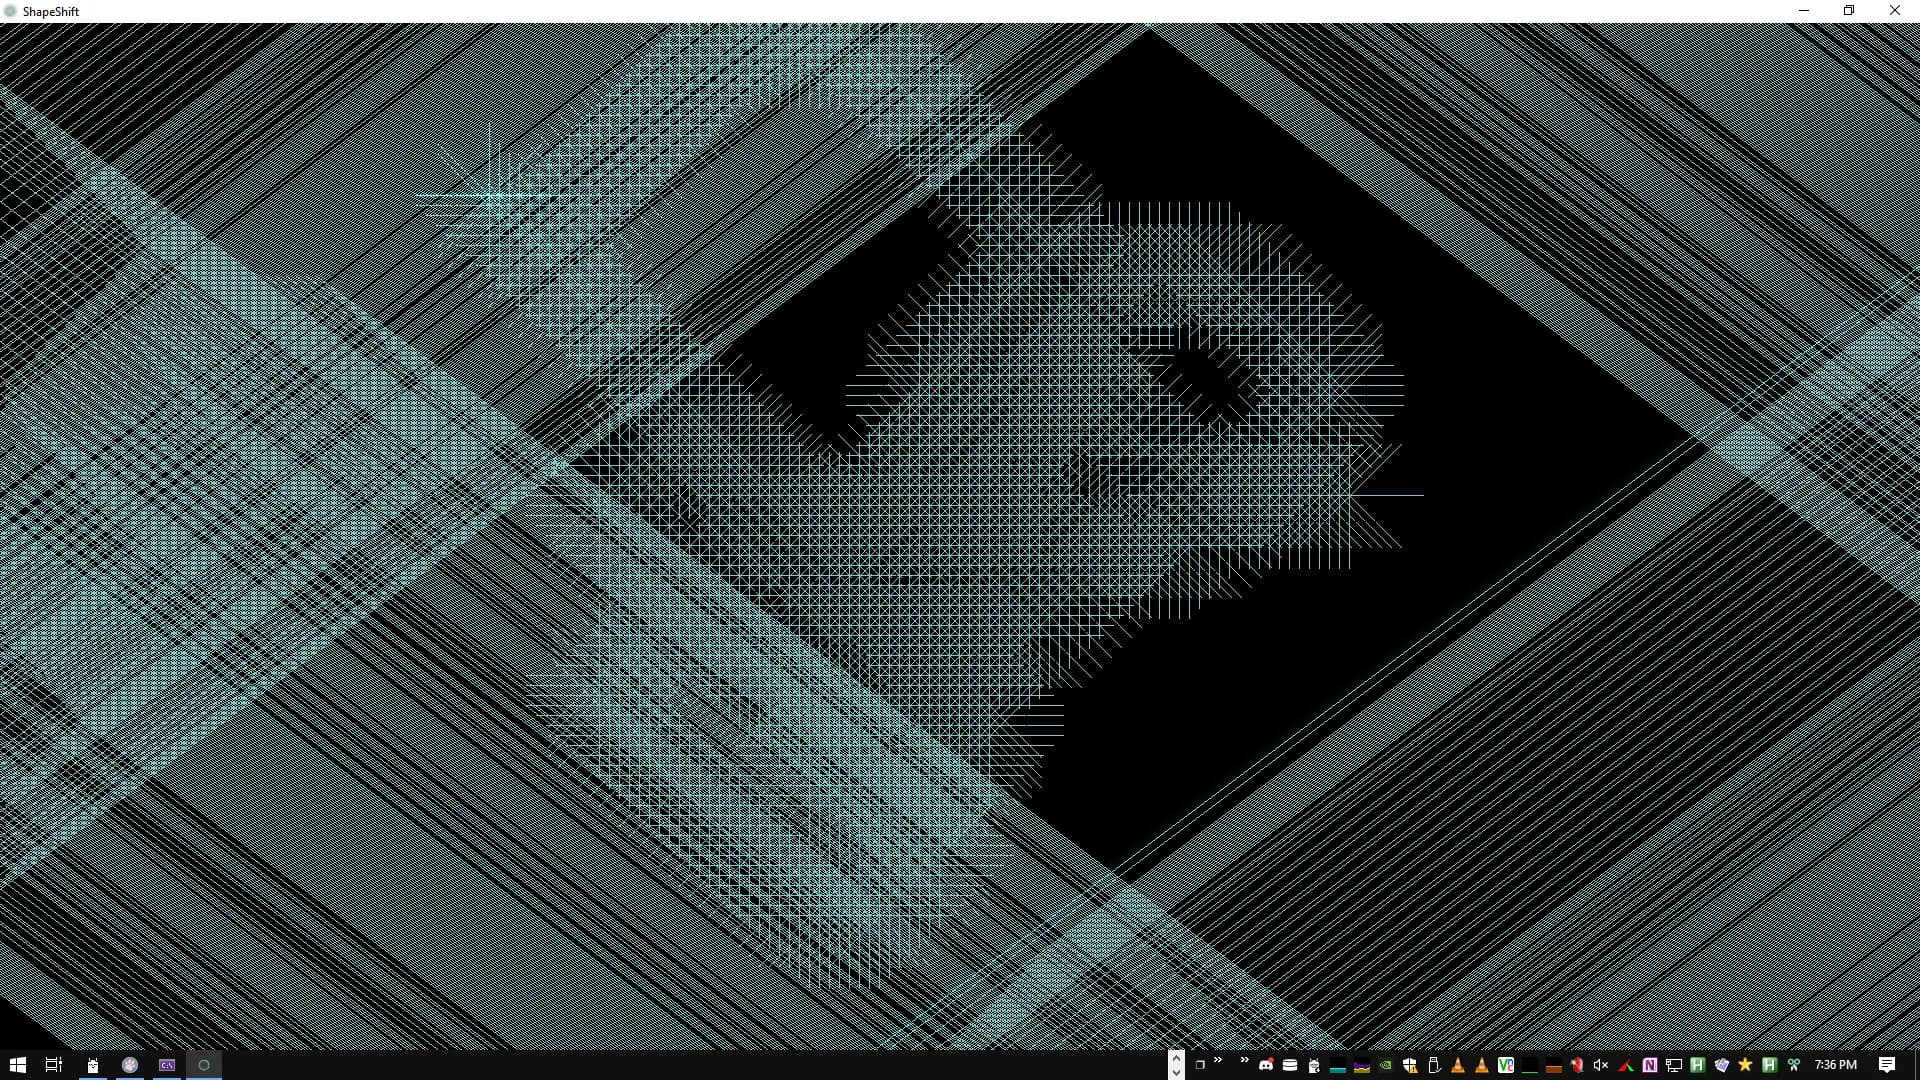Open the Microsoft Store taskbar app
Image resolution: width=1920 pixels, height=1080 pixels.
pos(92,1065)
